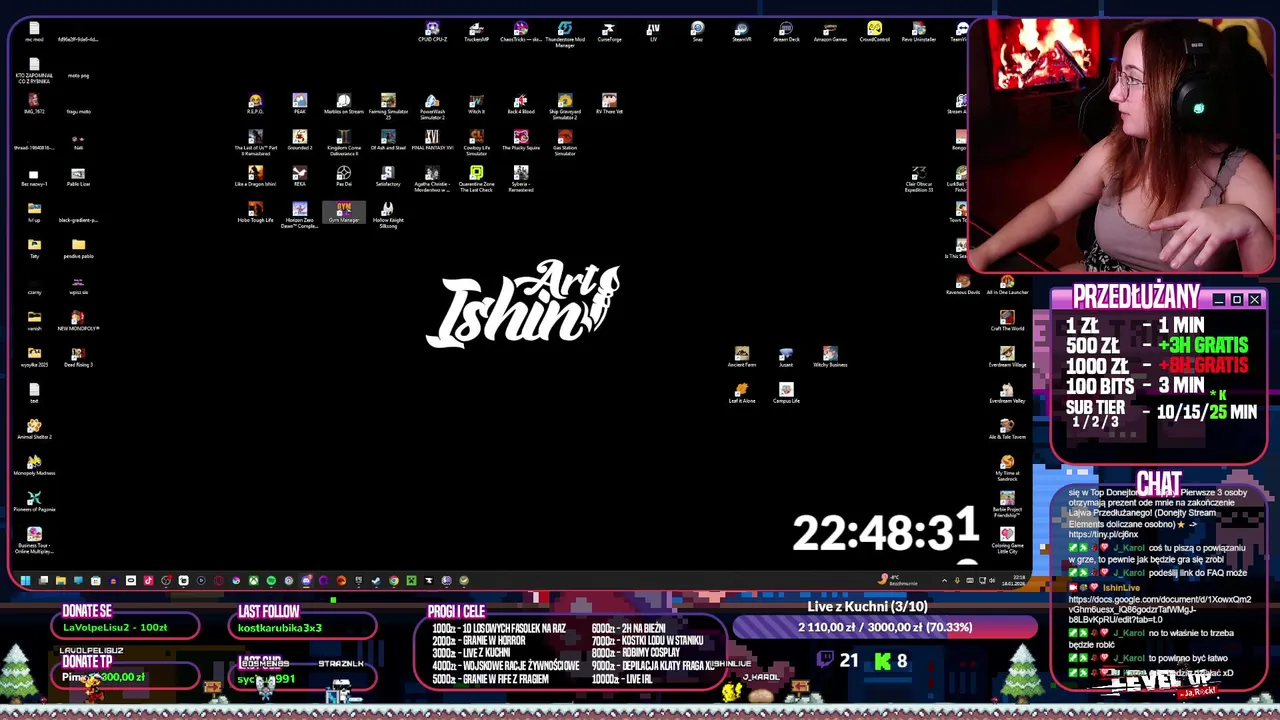The height and width of the screenshot is (720, 1280).
Task: Open the My Time at Sandrock shortcut
Action: coord(1007,468)
